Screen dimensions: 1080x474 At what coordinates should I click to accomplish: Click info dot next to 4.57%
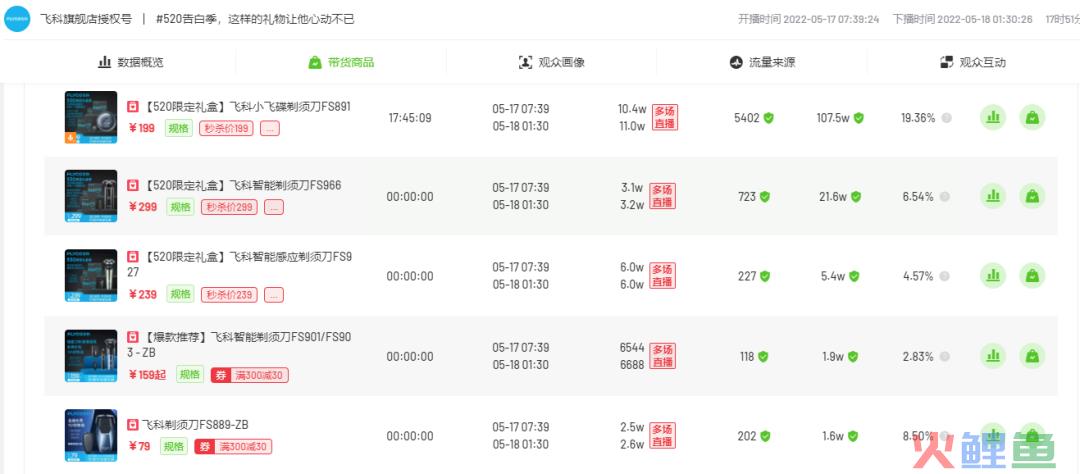coord(944,276)
